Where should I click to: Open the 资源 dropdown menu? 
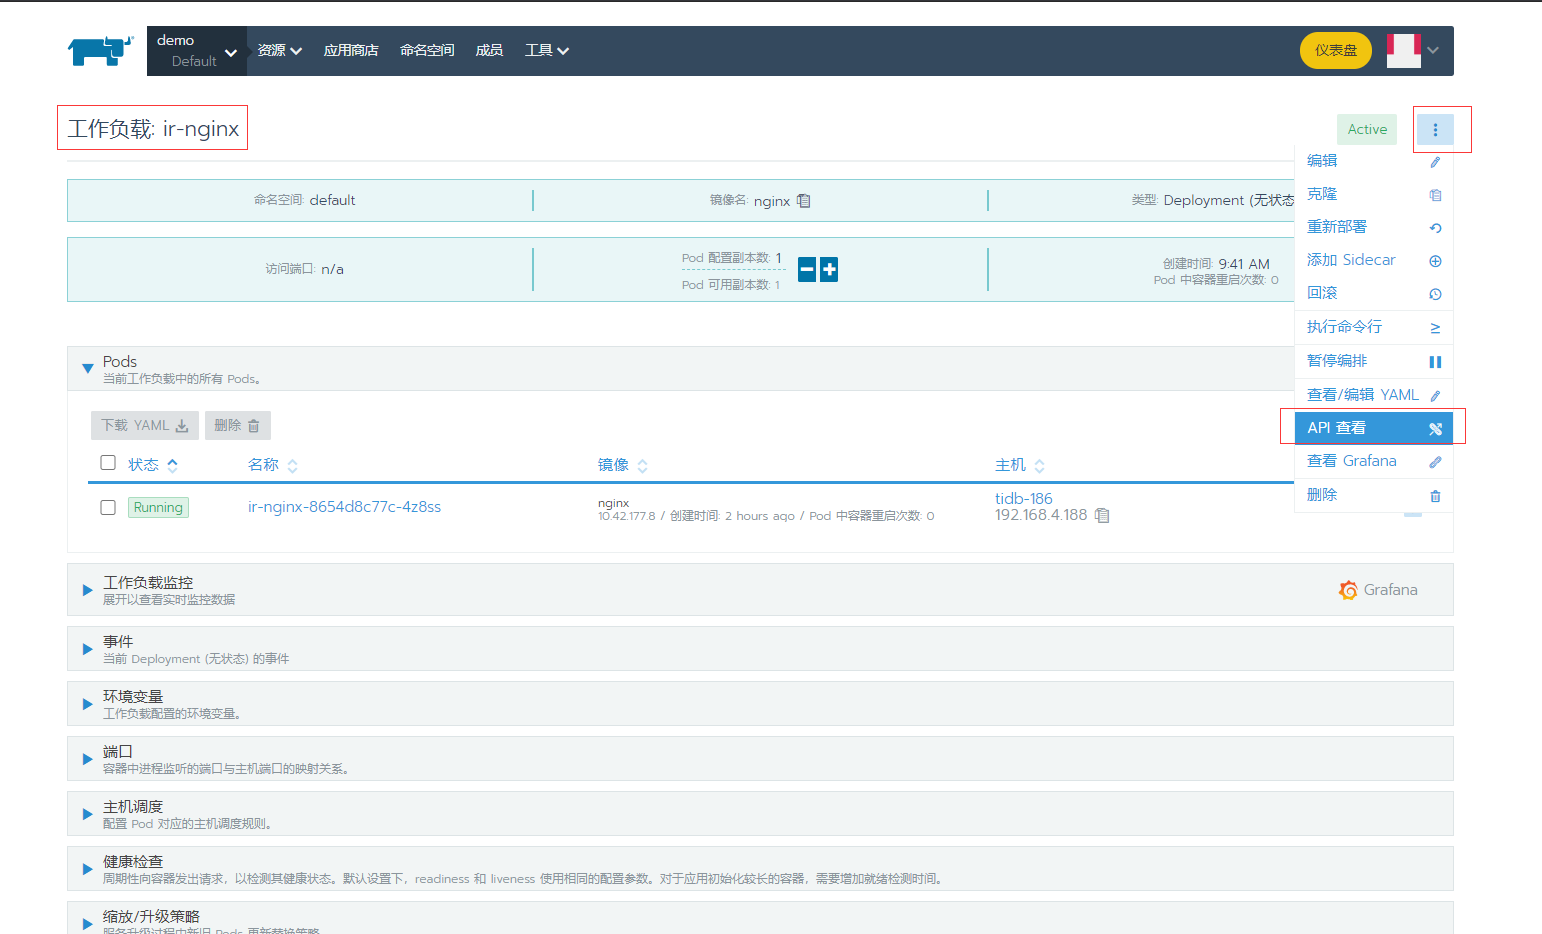tap(279, 51)
